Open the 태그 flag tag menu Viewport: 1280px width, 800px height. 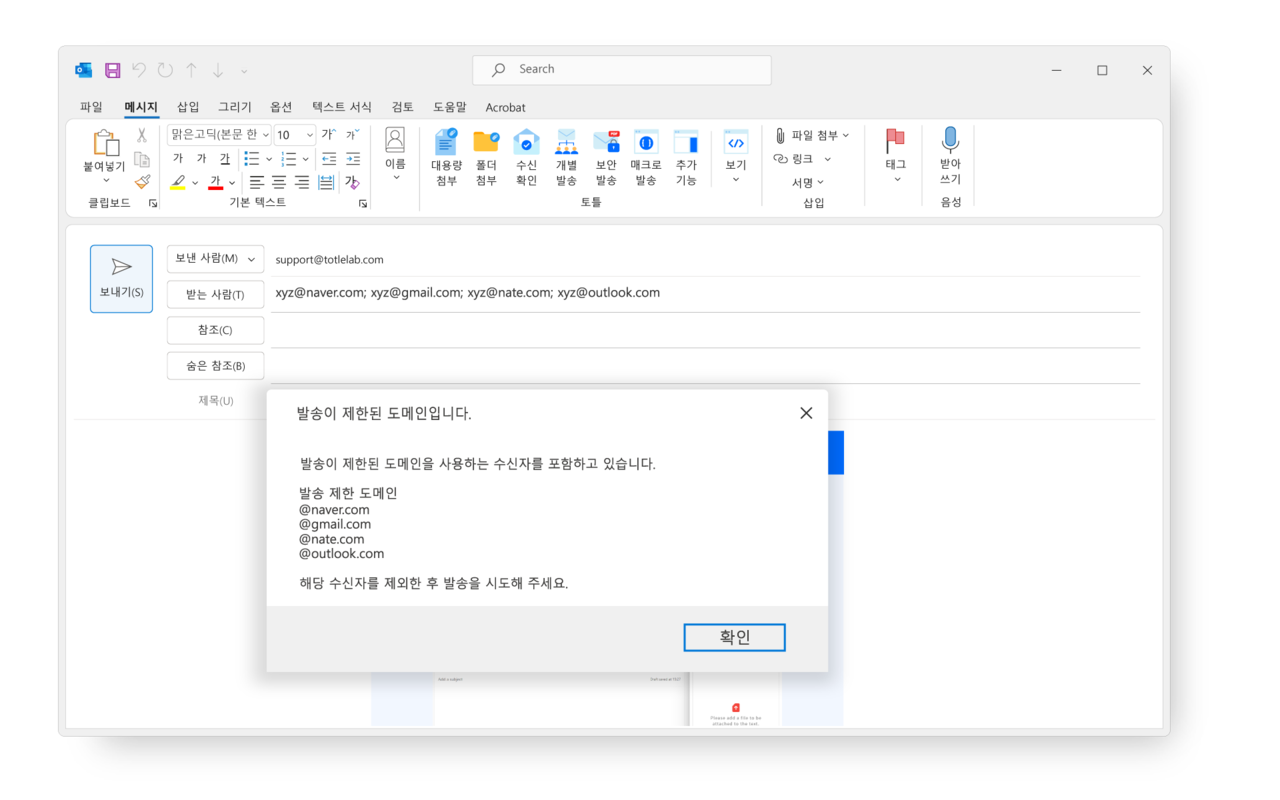click(x=896, y=156)
